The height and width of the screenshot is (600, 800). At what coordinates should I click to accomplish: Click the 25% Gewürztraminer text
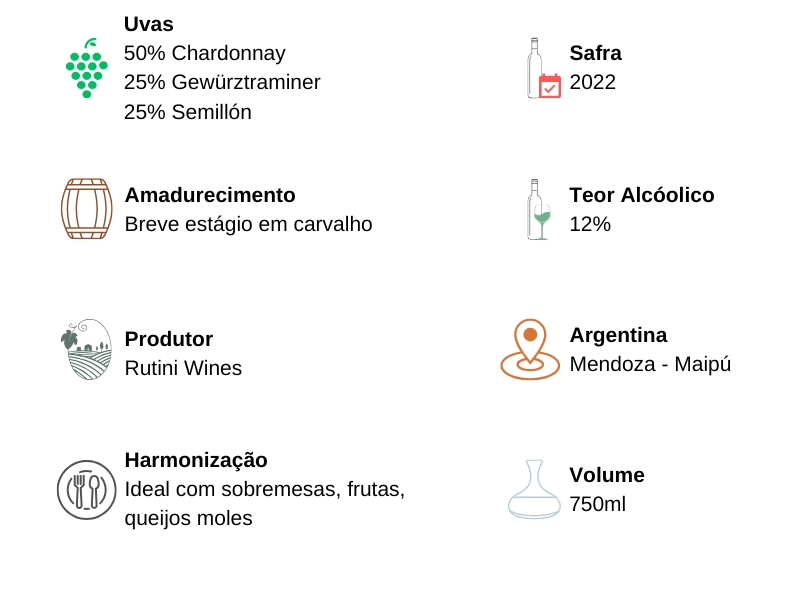pos(222,82)
